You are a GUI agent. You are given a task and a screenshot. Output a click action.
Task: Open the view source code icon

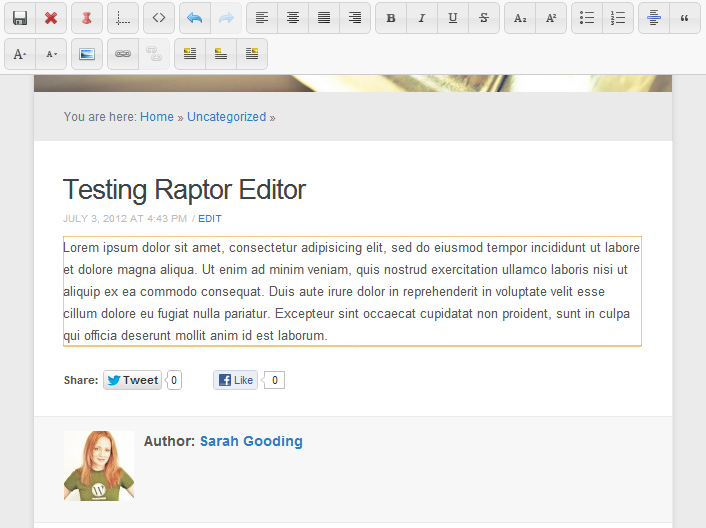coord(159,18)
